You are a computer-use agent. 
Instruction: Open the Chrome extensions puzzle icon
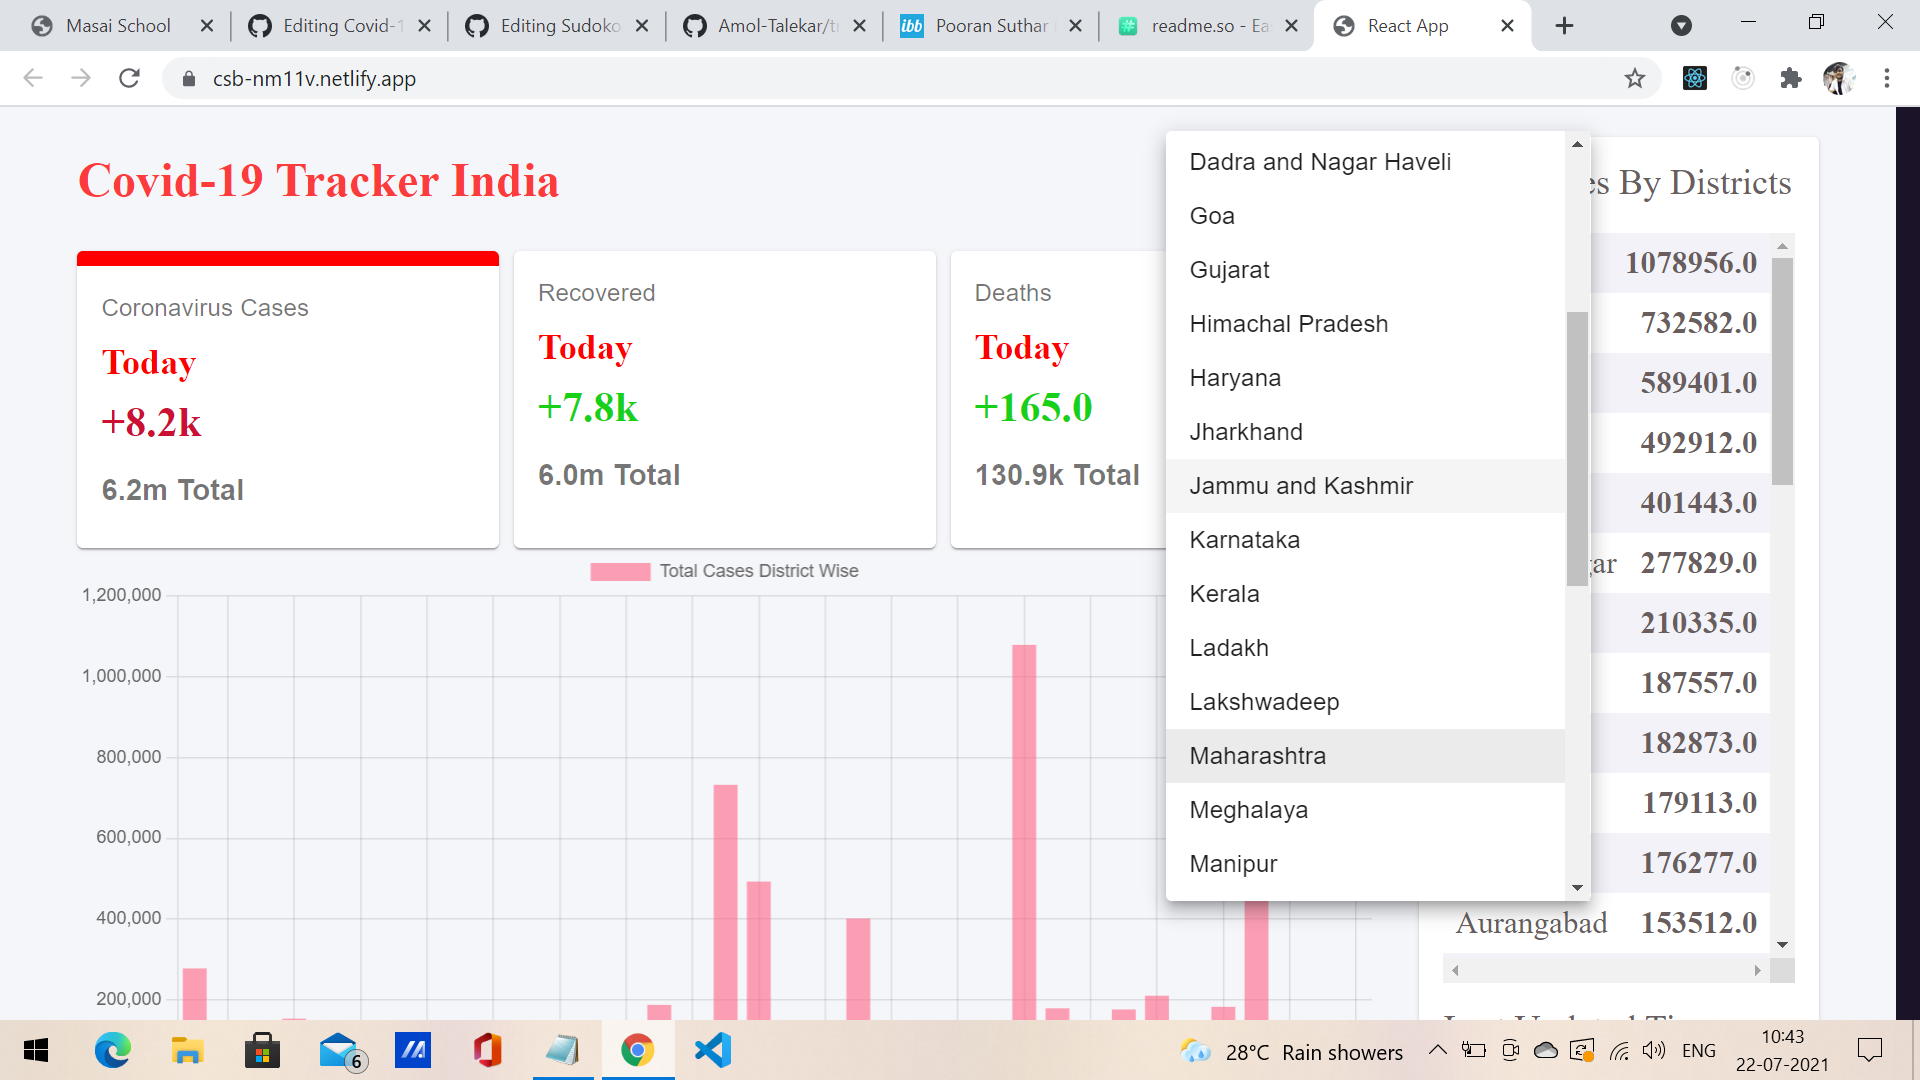tap(1791, 78)
